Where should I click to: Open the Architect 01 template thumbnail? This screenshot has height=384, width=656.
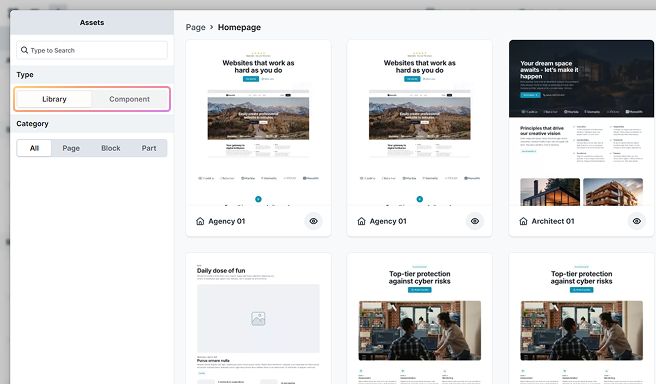click(581, 123)
